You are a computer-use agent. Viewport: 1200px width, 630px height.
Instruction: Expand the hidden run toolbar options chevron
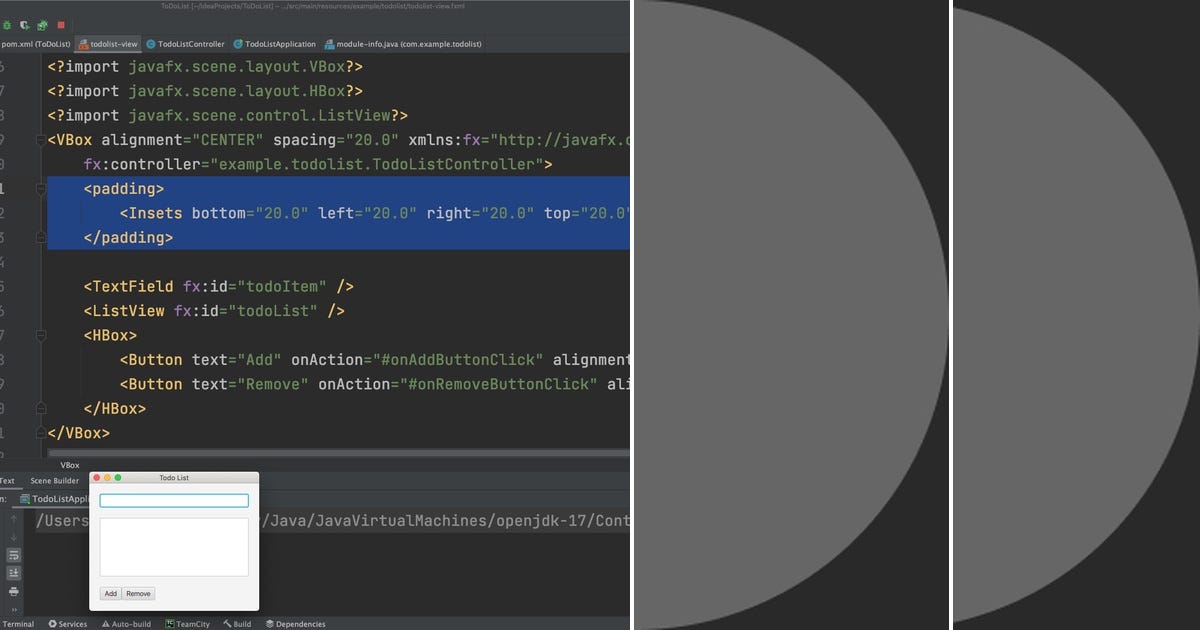click(12, 608)
